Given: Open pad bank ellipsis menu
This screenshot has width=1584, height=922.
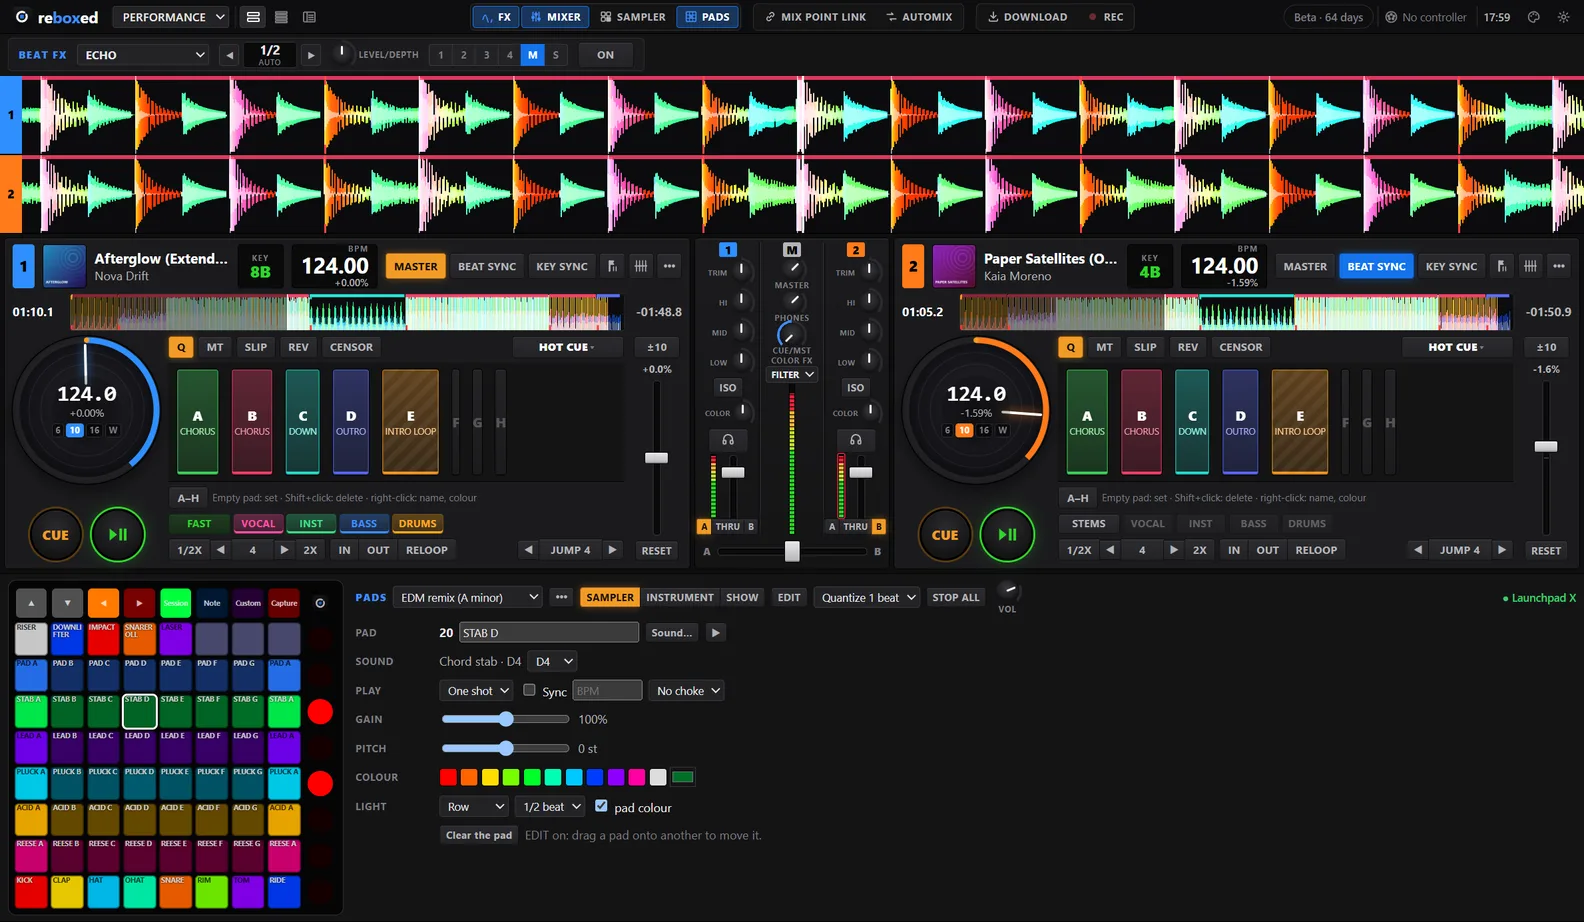Looking at the screenshot, I should (x=561, y=597).
